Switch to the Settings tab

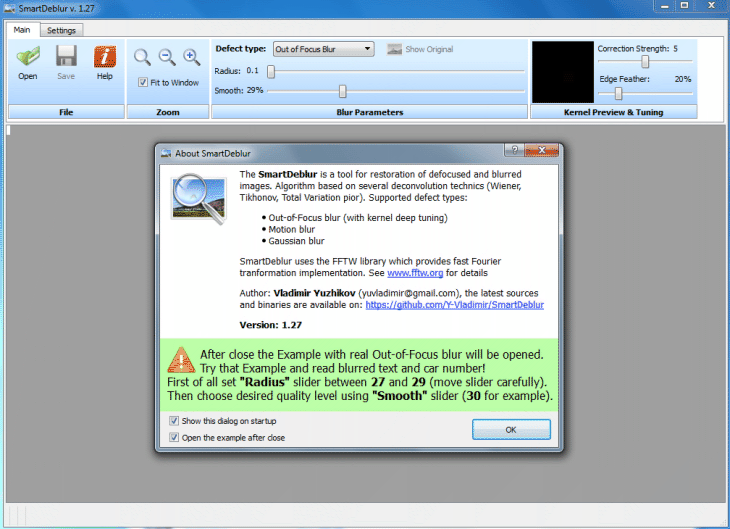[x=62, y=30]
